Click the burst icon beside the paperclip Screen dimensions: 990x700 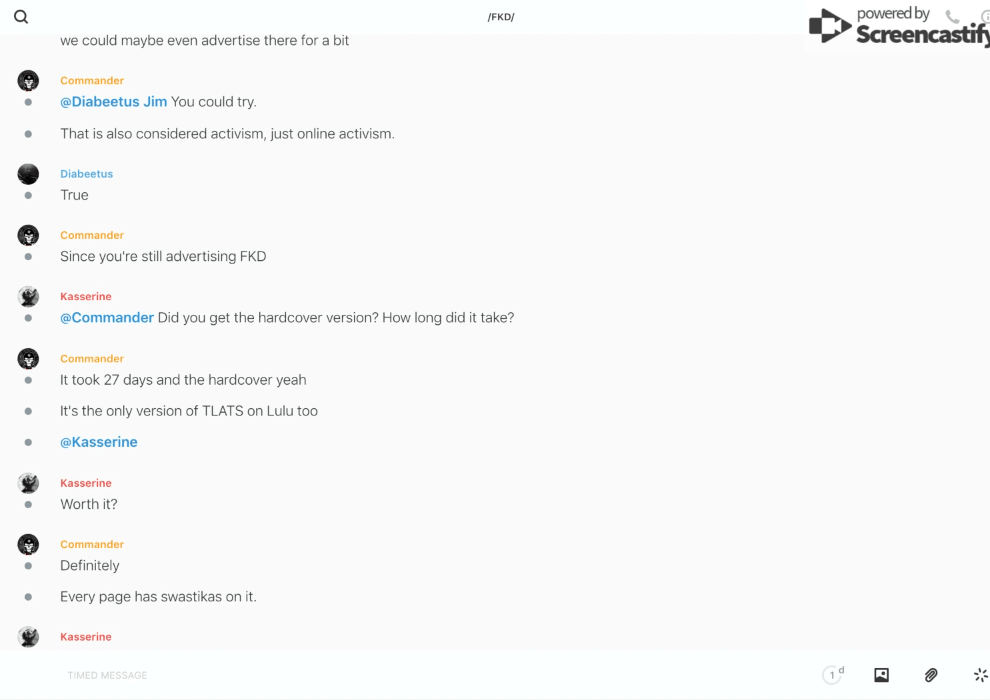980,675
